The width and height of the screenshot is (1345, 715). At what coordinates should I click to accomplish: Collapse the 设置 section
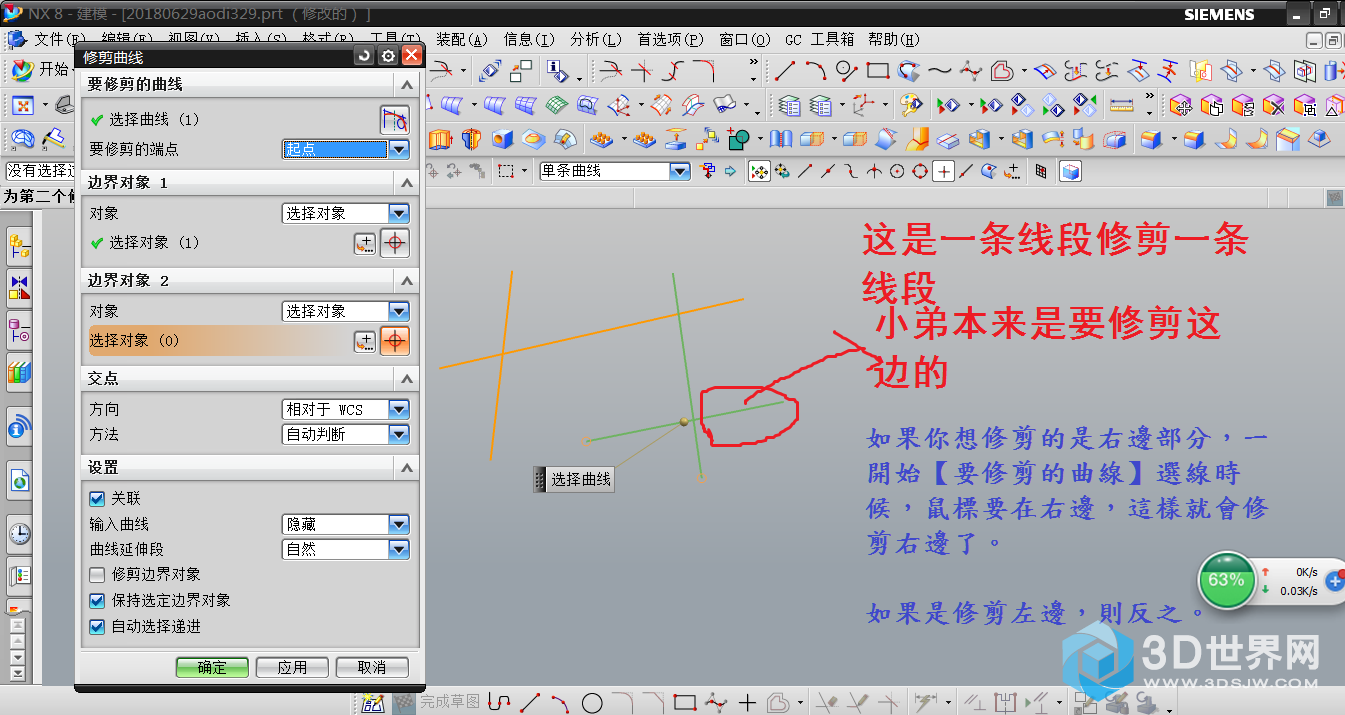406,467
